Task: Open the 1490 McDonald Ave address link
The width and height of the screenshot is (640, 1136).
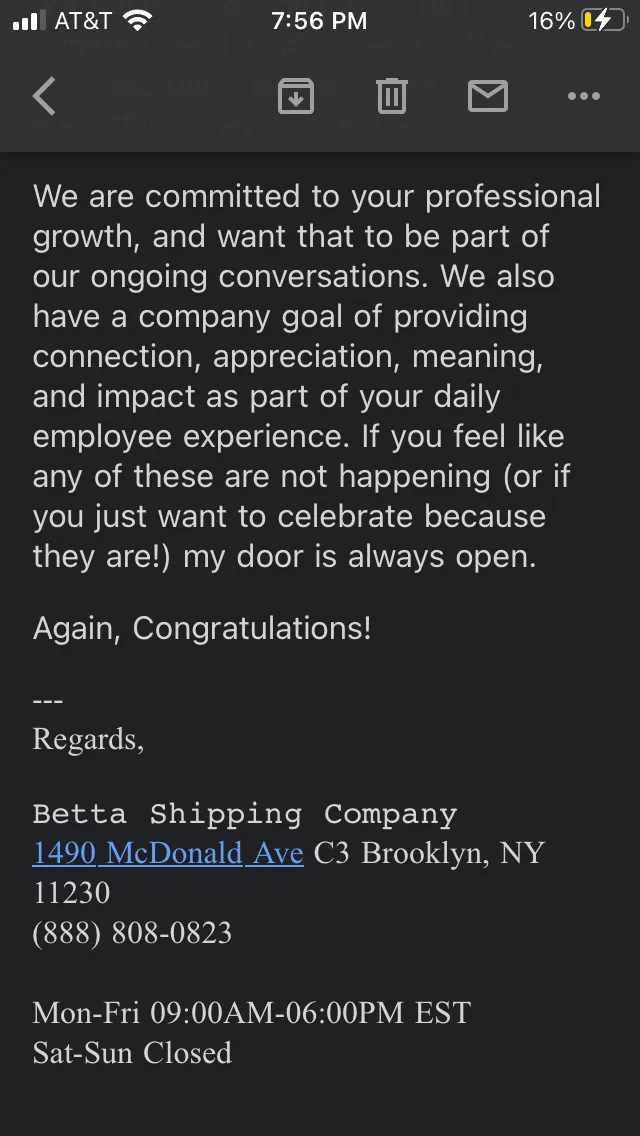Action: (168, 853)
